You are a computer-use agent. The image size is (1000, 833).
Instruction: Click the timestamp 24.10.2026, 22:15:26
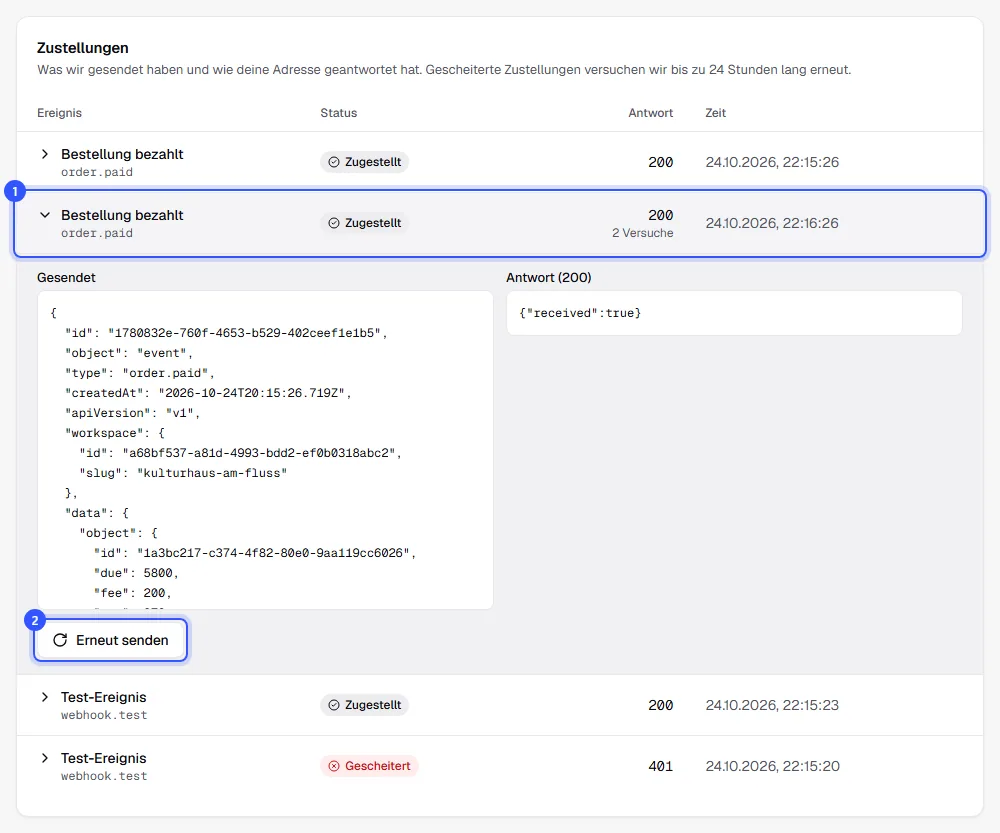pos(772,162)
